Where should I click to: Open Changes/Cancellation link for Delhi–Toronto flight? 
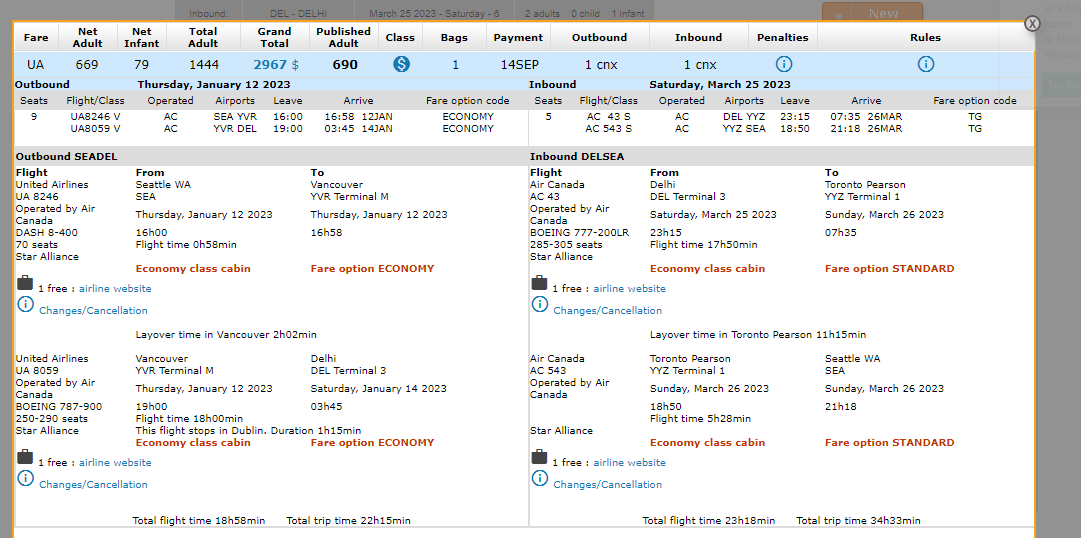(x=608, y=311)
